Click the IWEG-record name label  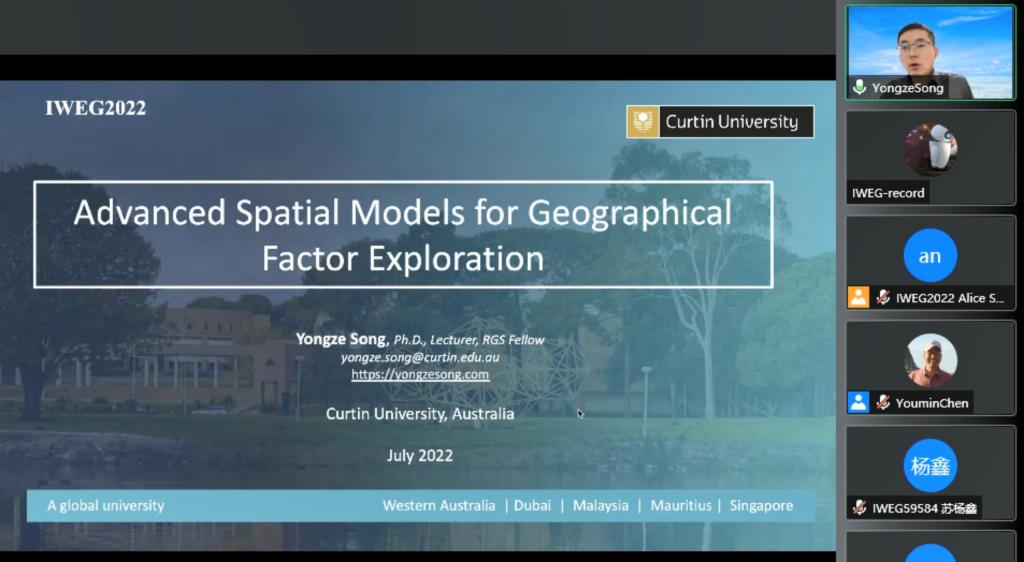click(888, 193)
